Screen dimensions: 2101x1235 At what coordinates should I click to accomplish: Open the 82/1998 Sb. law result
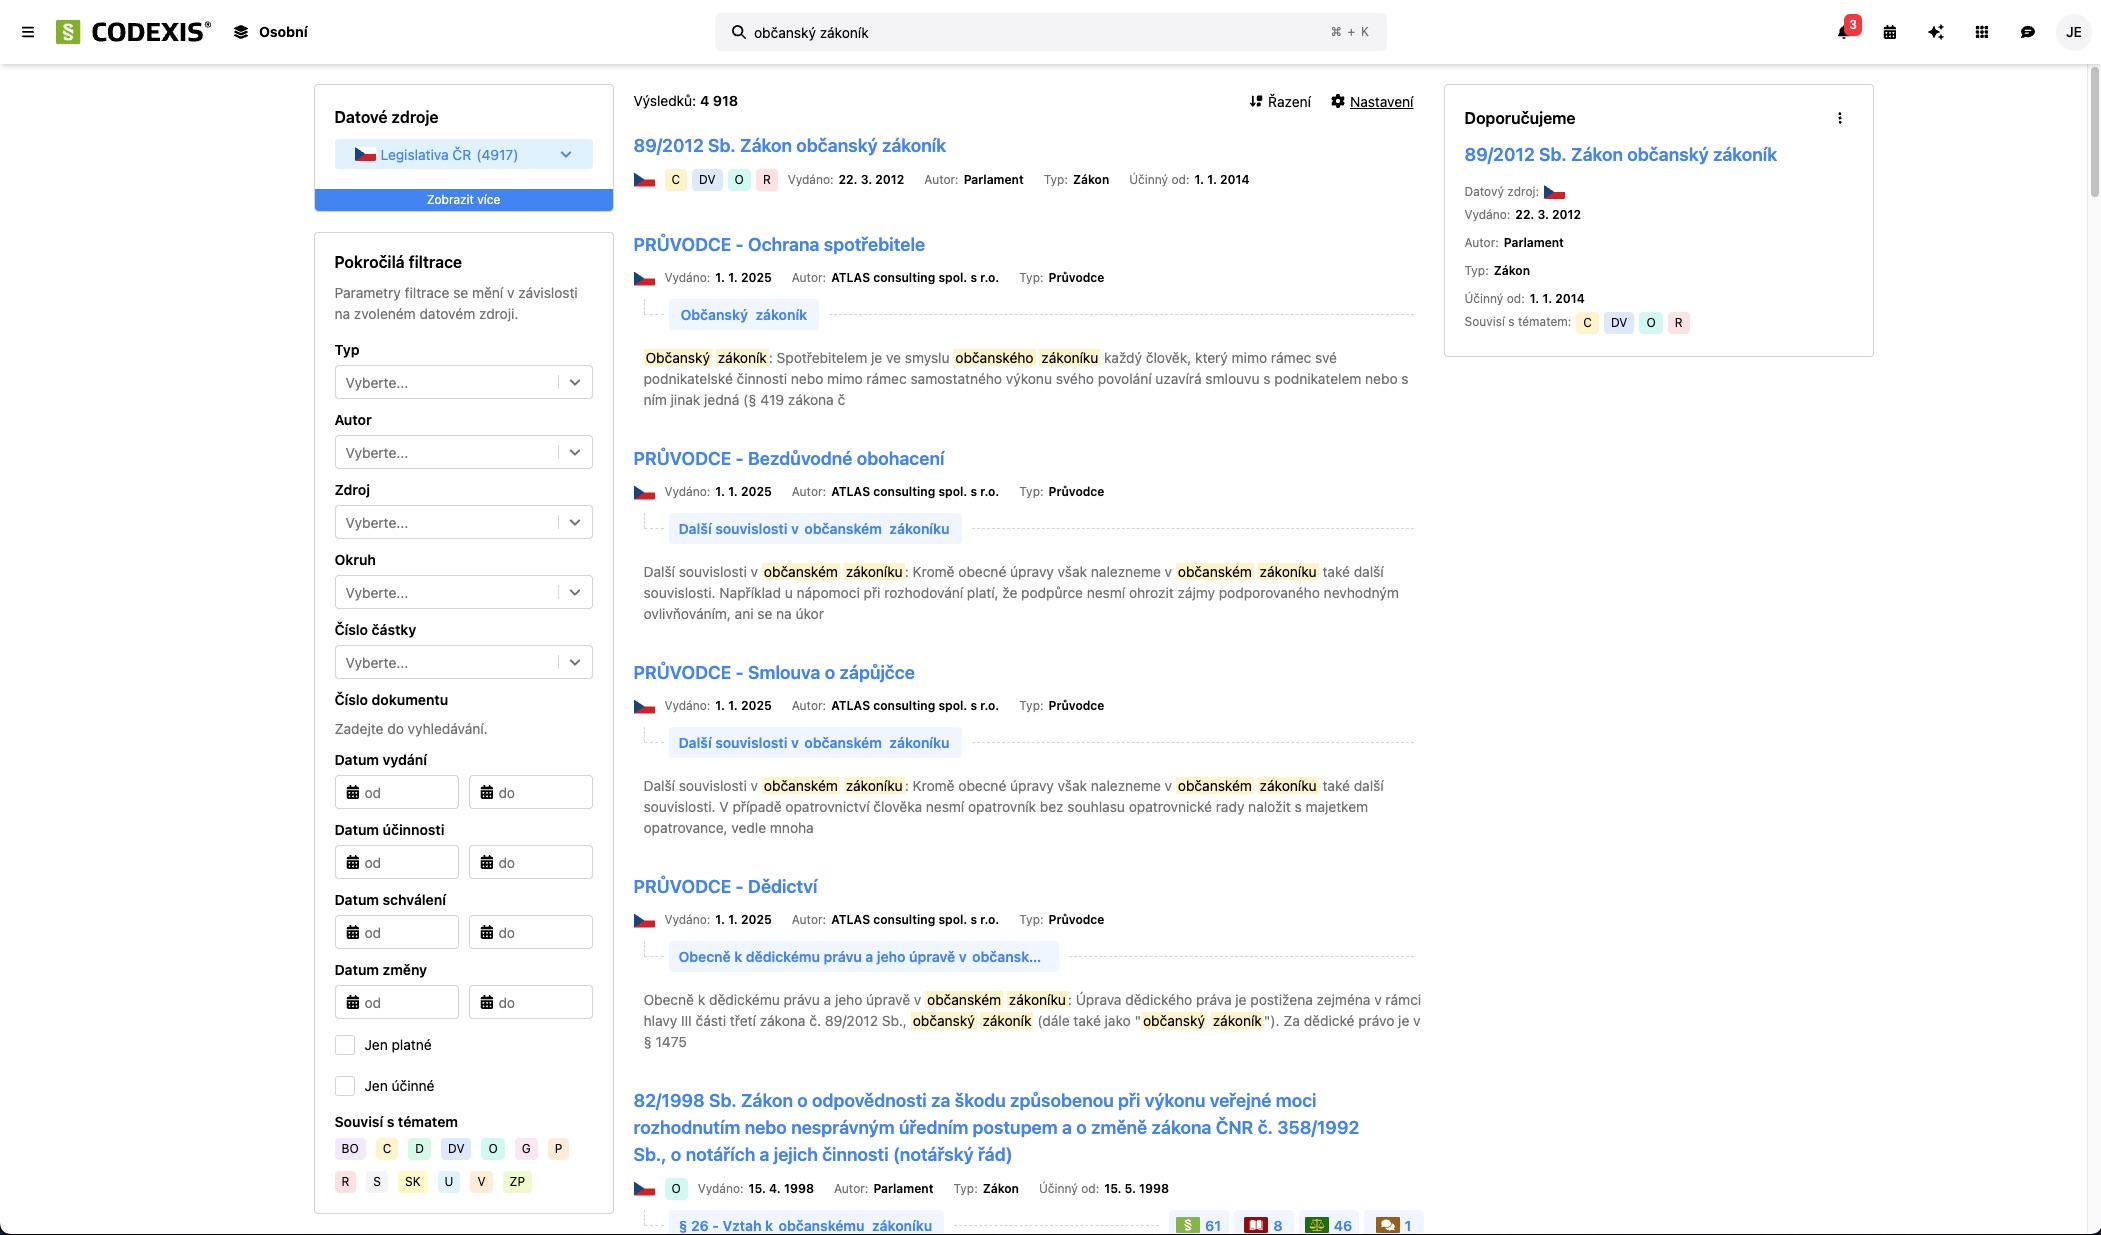996,1128
